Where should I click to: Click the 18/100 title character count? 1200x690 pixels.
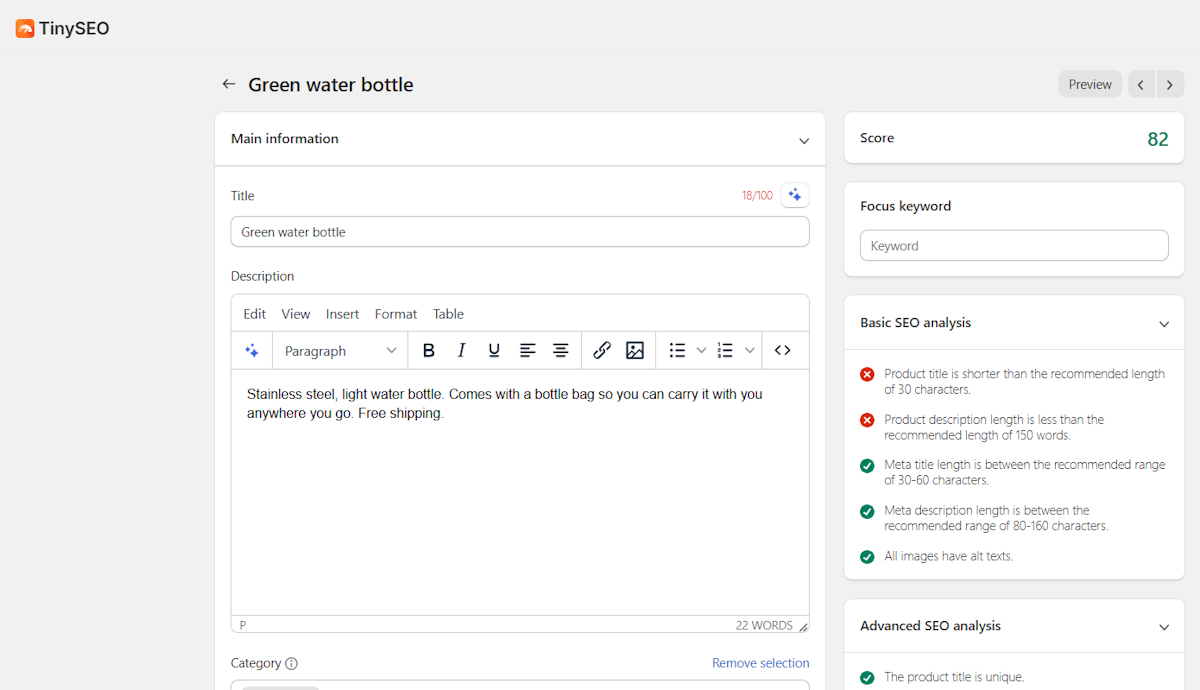757,196
